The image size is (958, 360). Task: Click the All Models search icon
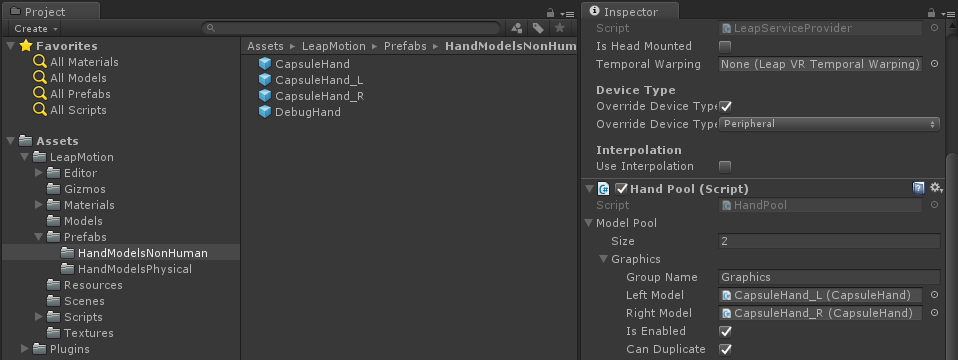40,78
